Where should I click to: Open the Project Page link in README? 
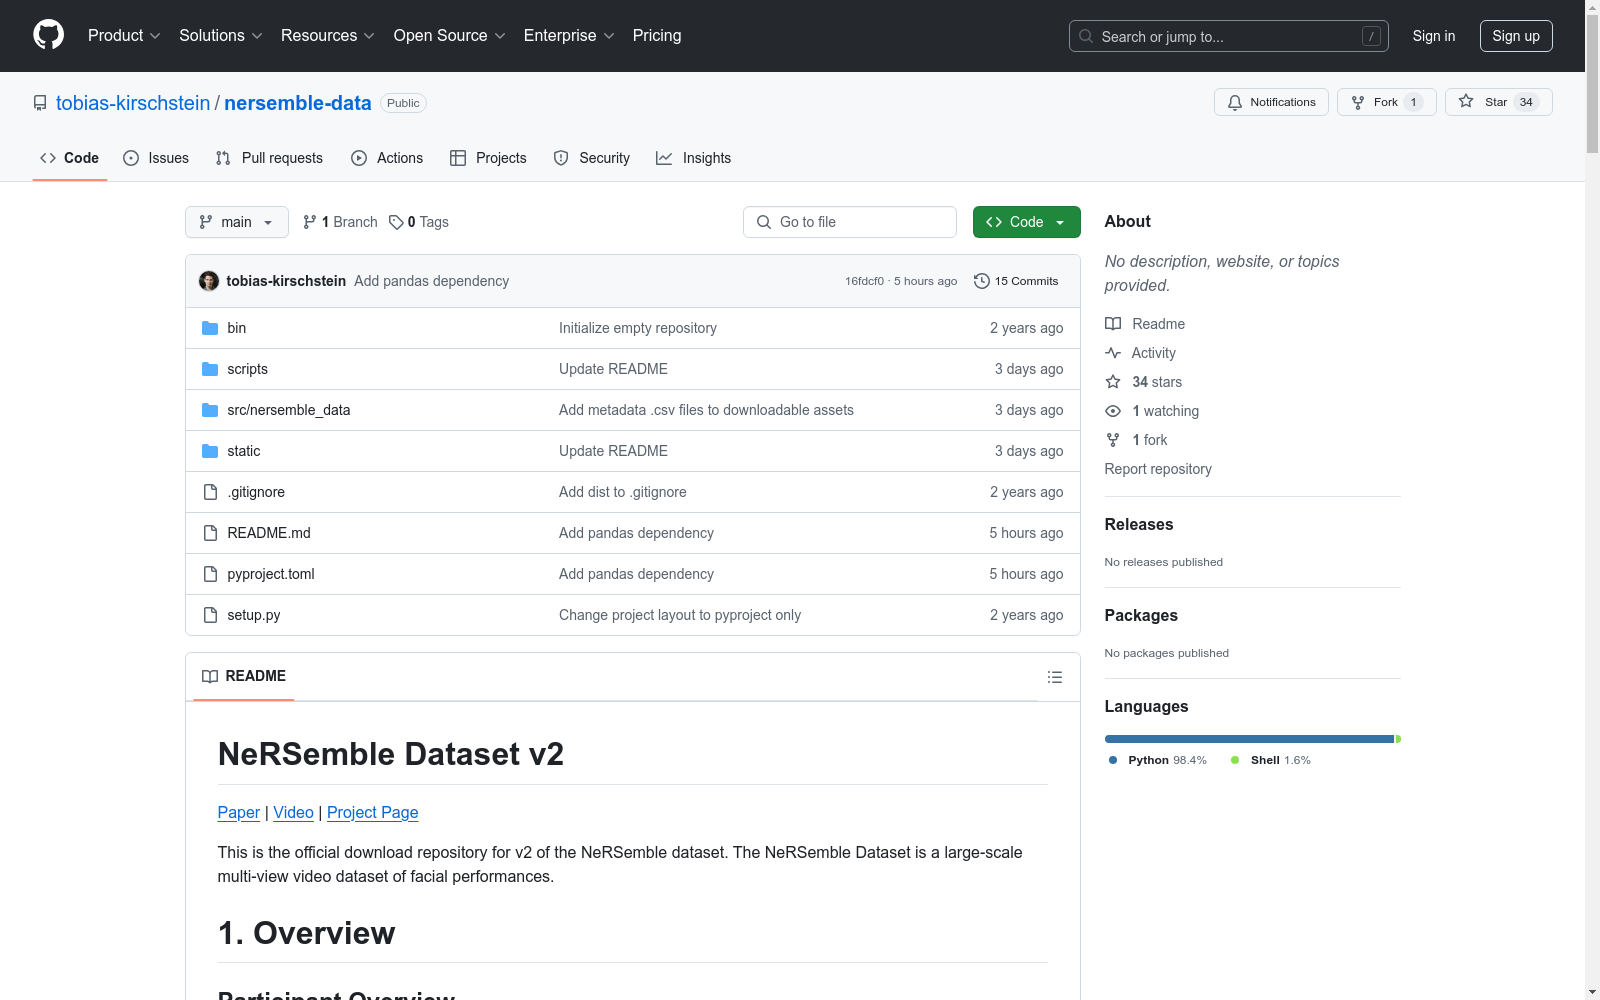click(x=372, y=812)
